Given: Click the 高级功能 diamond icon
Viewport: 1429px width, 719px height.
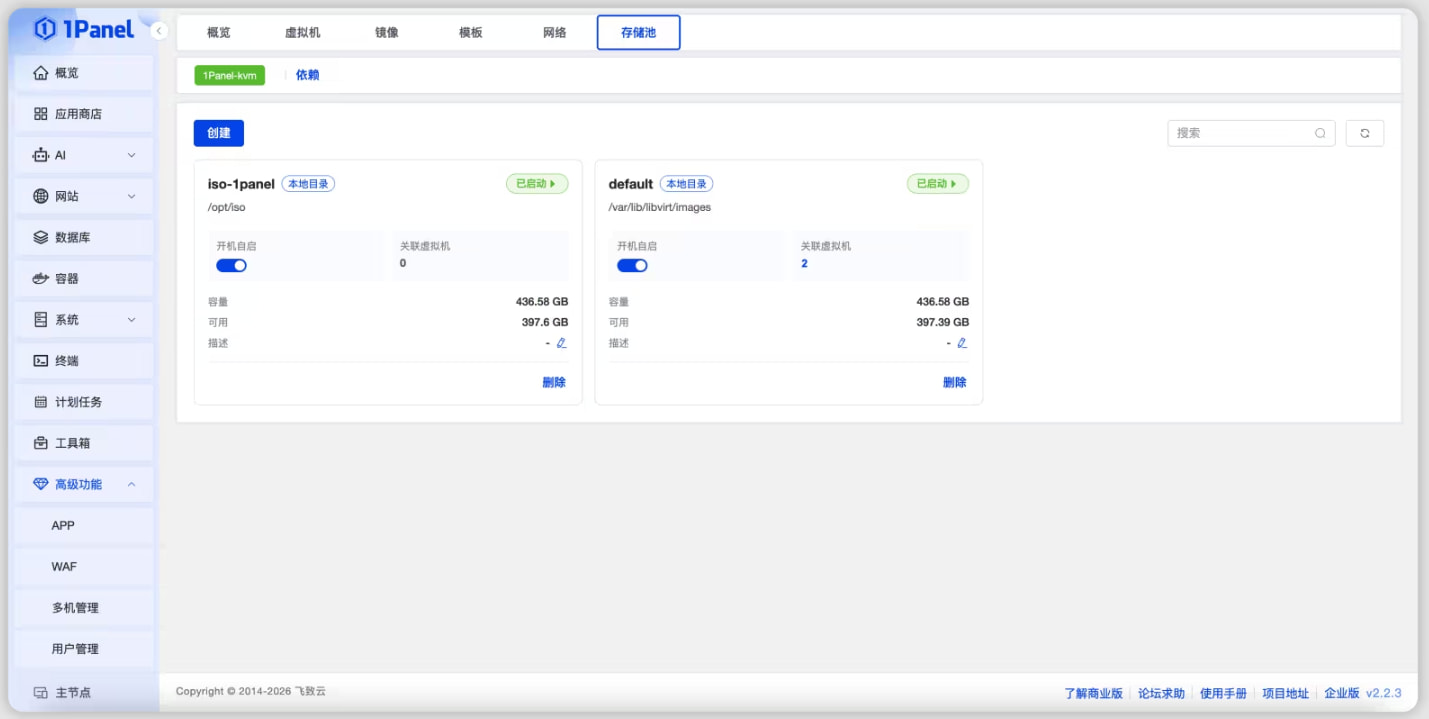Looking at the screenshot, I should [x=41, y=484].
